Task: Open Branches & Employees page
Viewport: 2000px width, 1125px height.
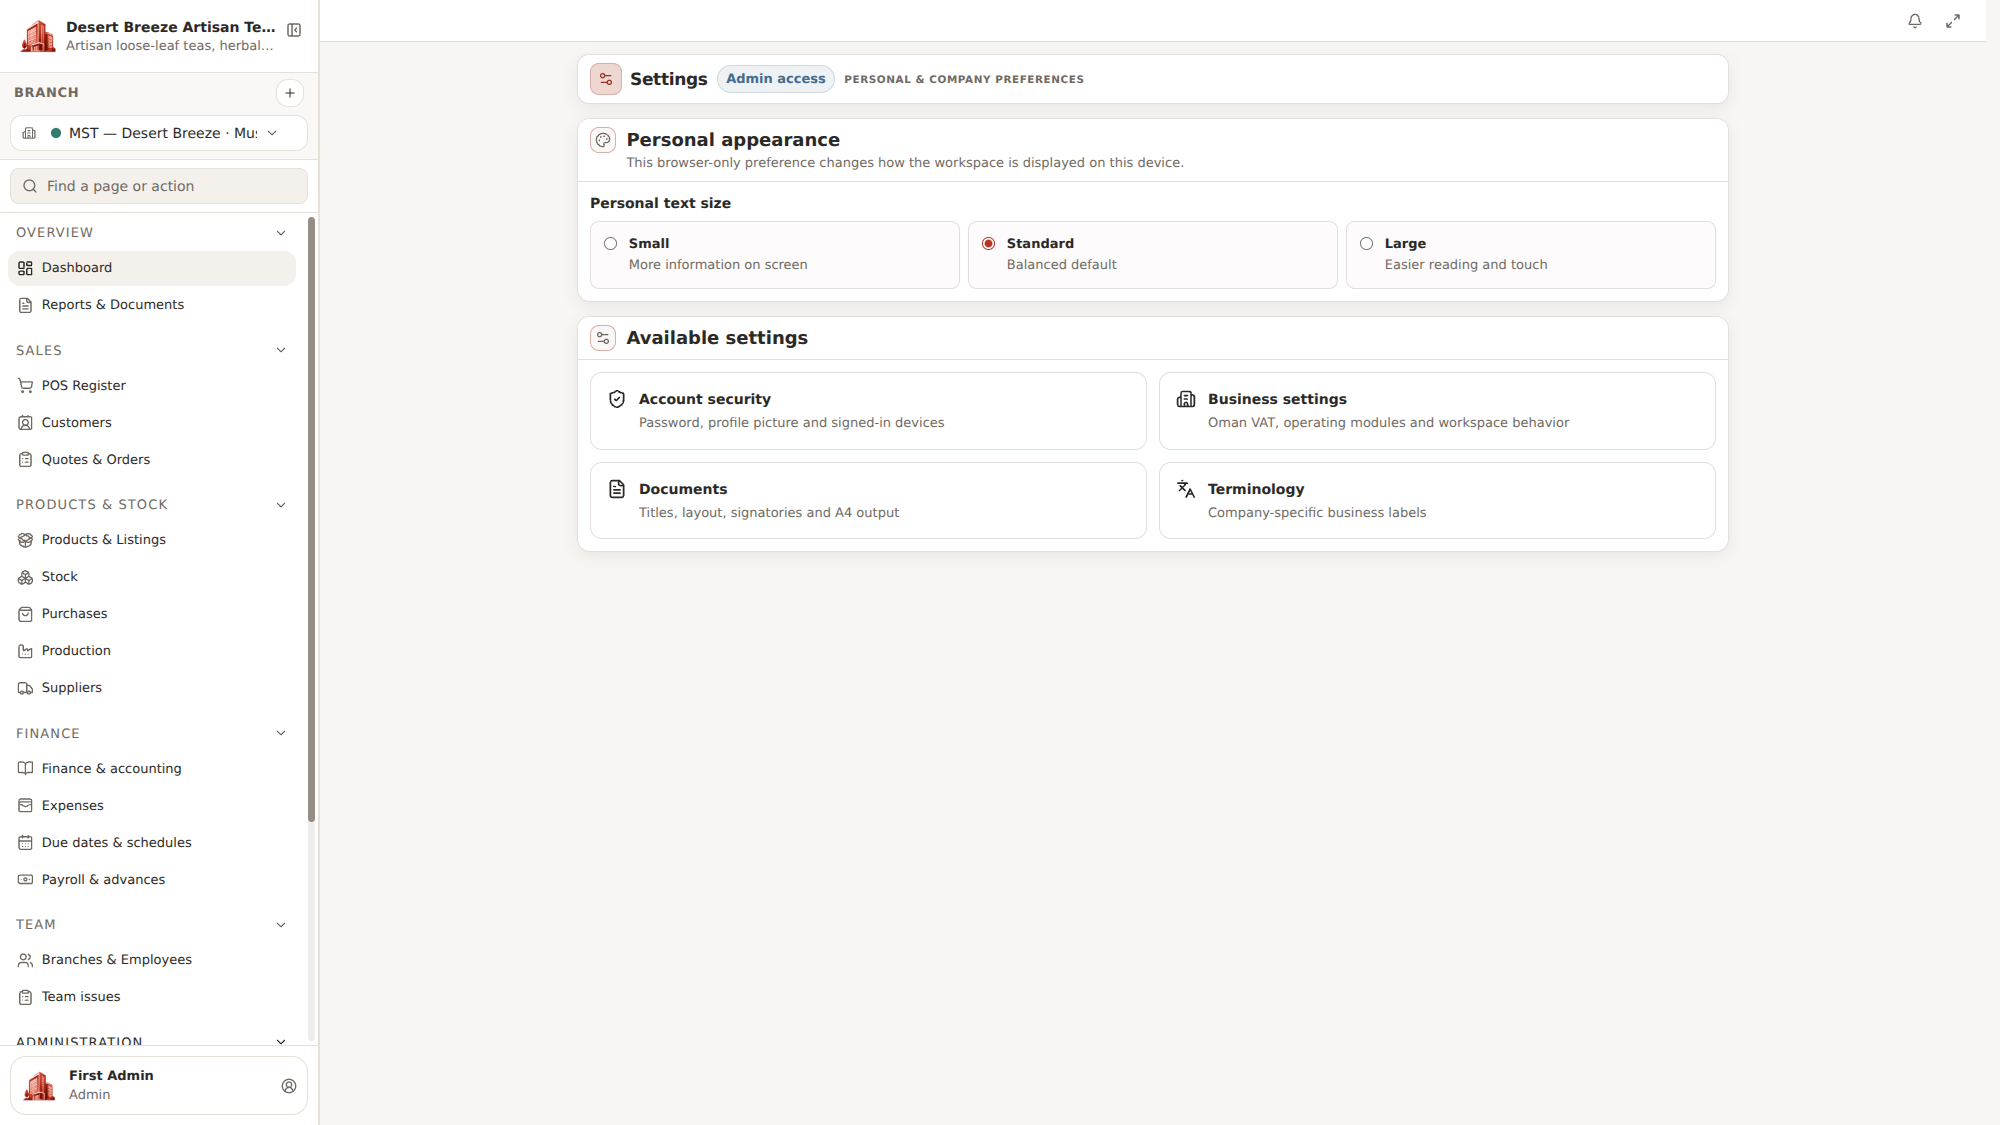Action: [x=152, y=960]
